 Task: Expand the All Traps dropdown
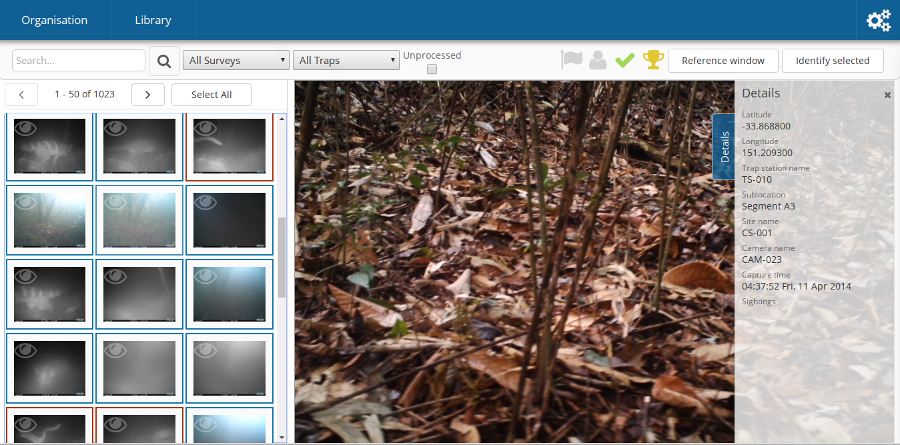pyautogui.click(x=346, y=60)
